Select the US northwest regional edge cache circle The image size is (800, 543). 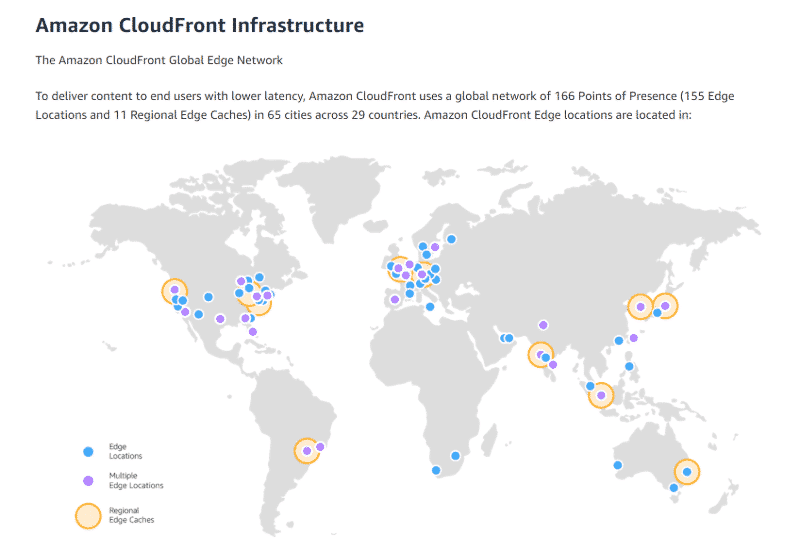click(174, 291)
